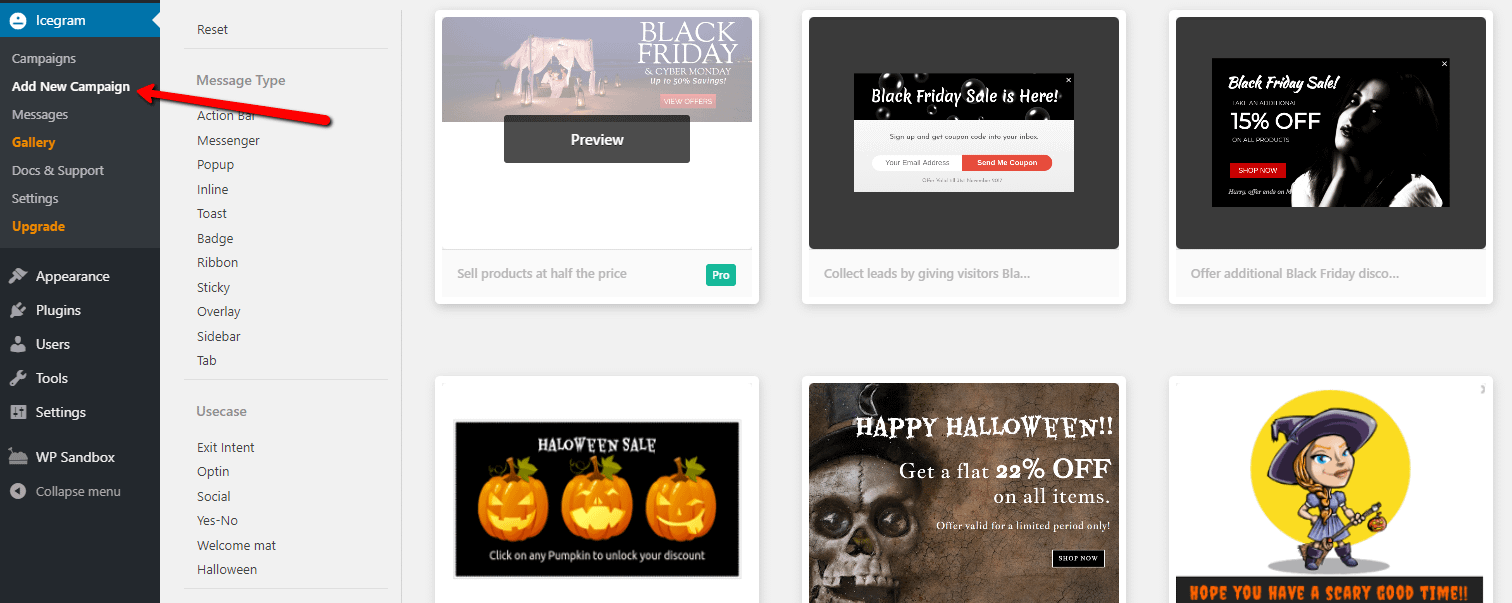Open Tools via the wrench icon

pyautogui.click(x=18, y=378)
